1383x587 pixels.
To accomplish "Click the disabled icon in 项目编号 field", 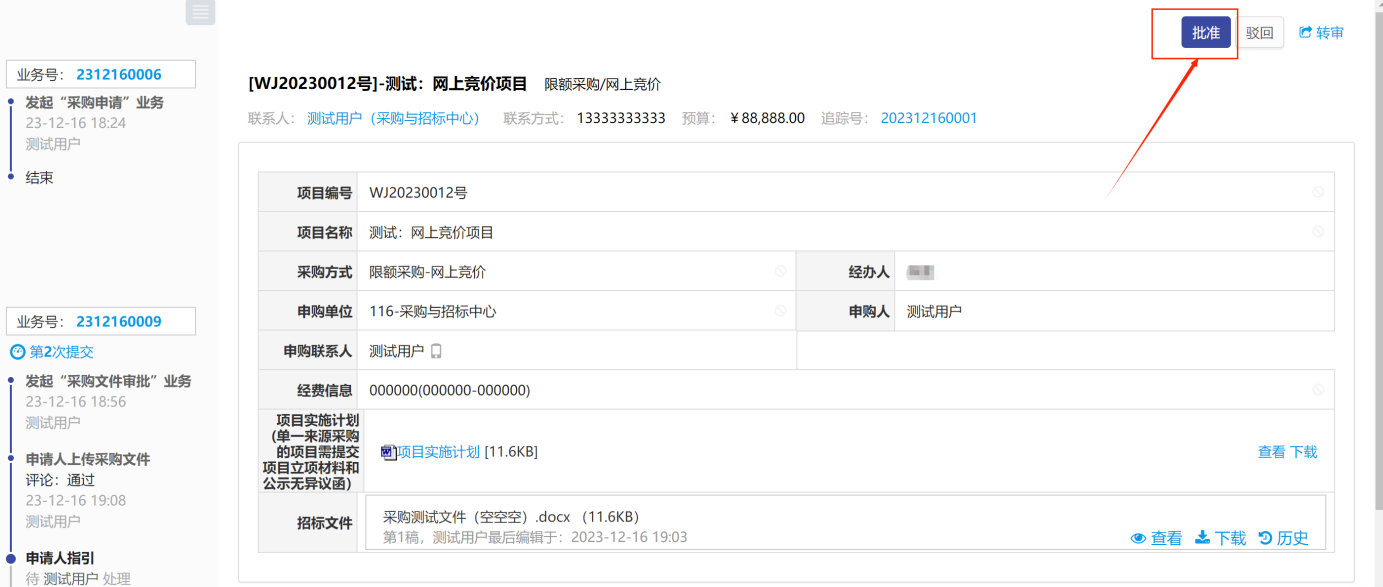I will (1318, 192).
